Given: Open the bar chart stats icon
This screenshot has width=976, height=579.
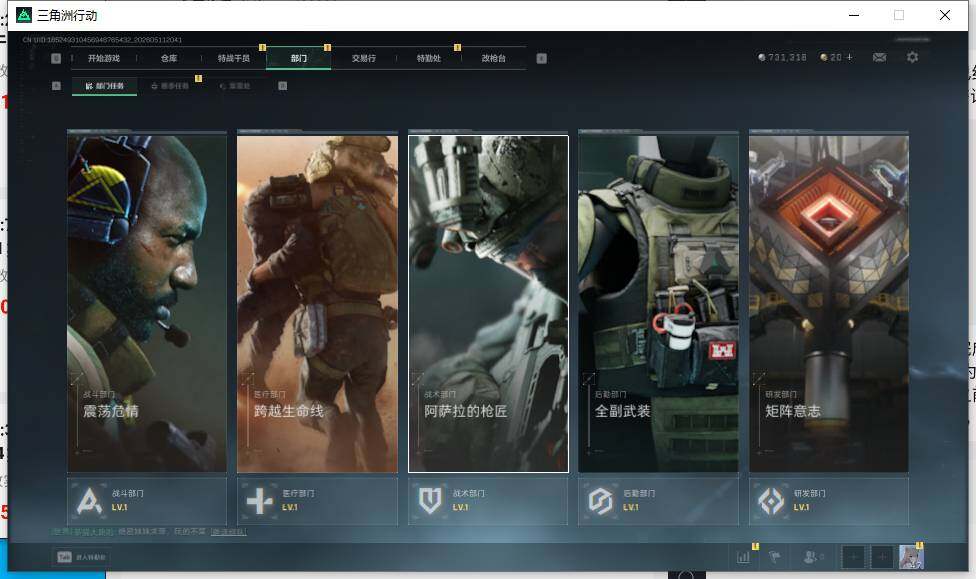Looking at the screenshot, I should pos(744,557).
